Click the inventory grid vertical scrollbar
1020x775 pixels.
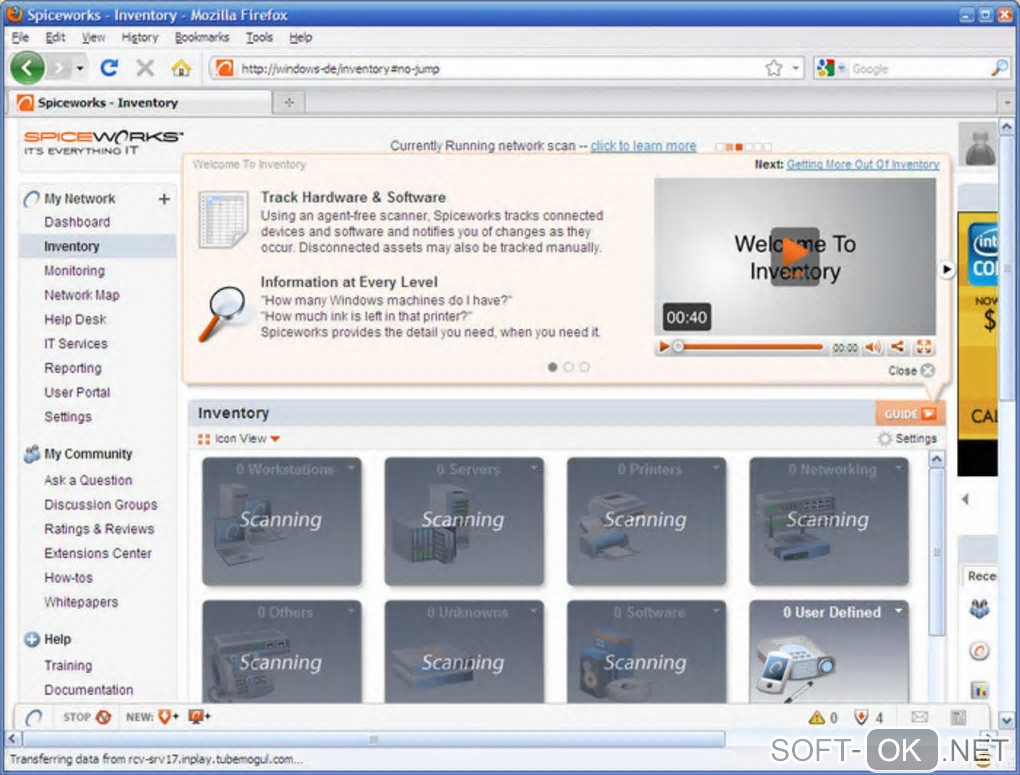[937, 552]
